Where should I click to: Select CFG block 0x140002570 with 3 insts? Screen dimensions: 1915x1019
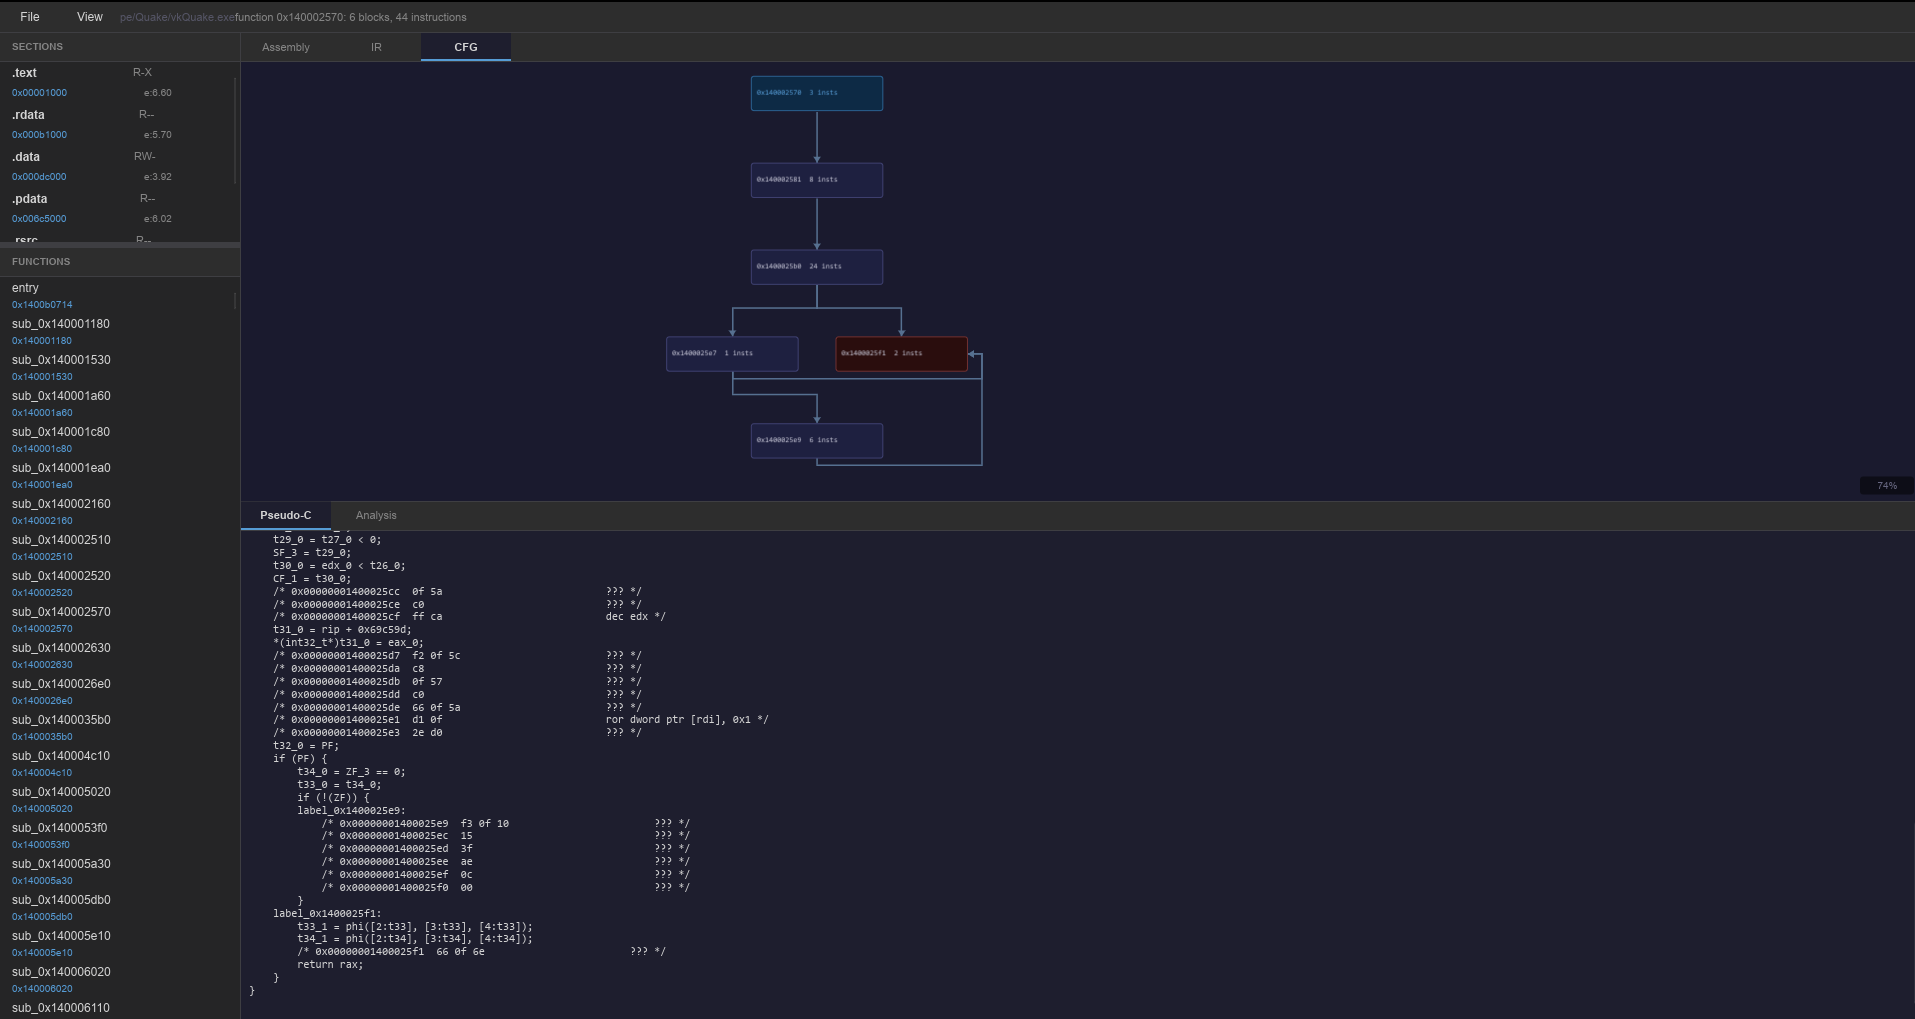[x=817, y=93]
